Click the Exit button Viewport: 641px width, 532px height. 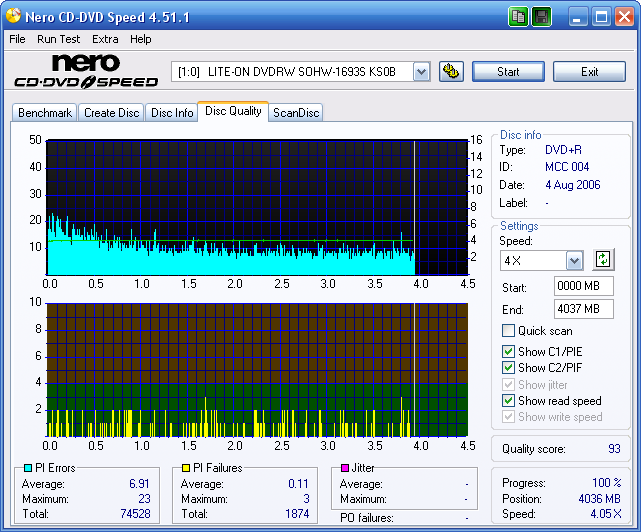click(x=589, y=72)
